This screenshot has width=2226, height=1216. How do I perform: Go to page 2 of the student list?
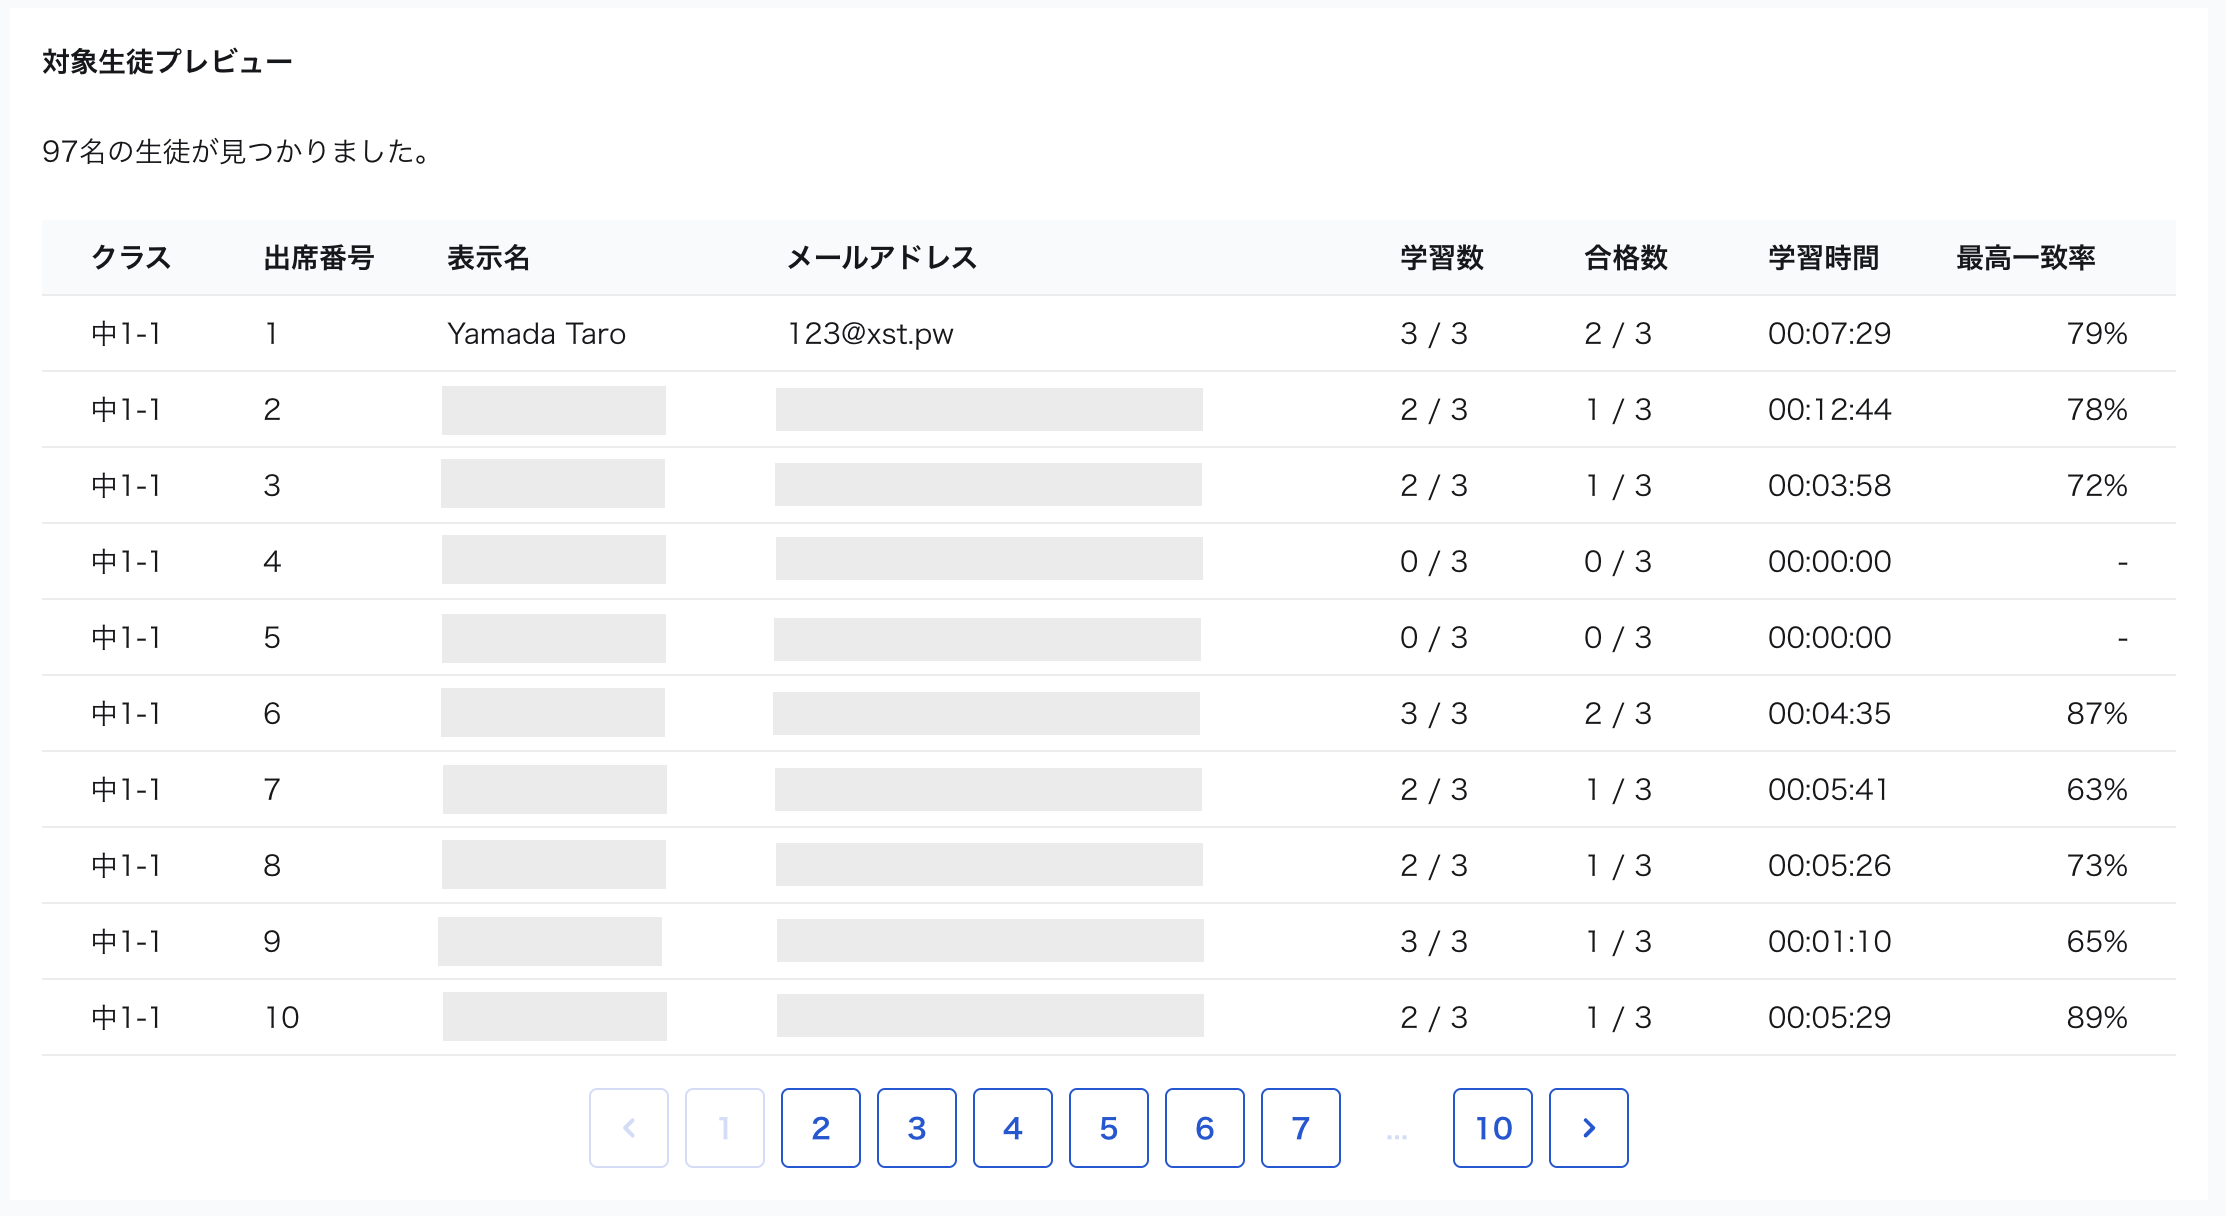820,1128
